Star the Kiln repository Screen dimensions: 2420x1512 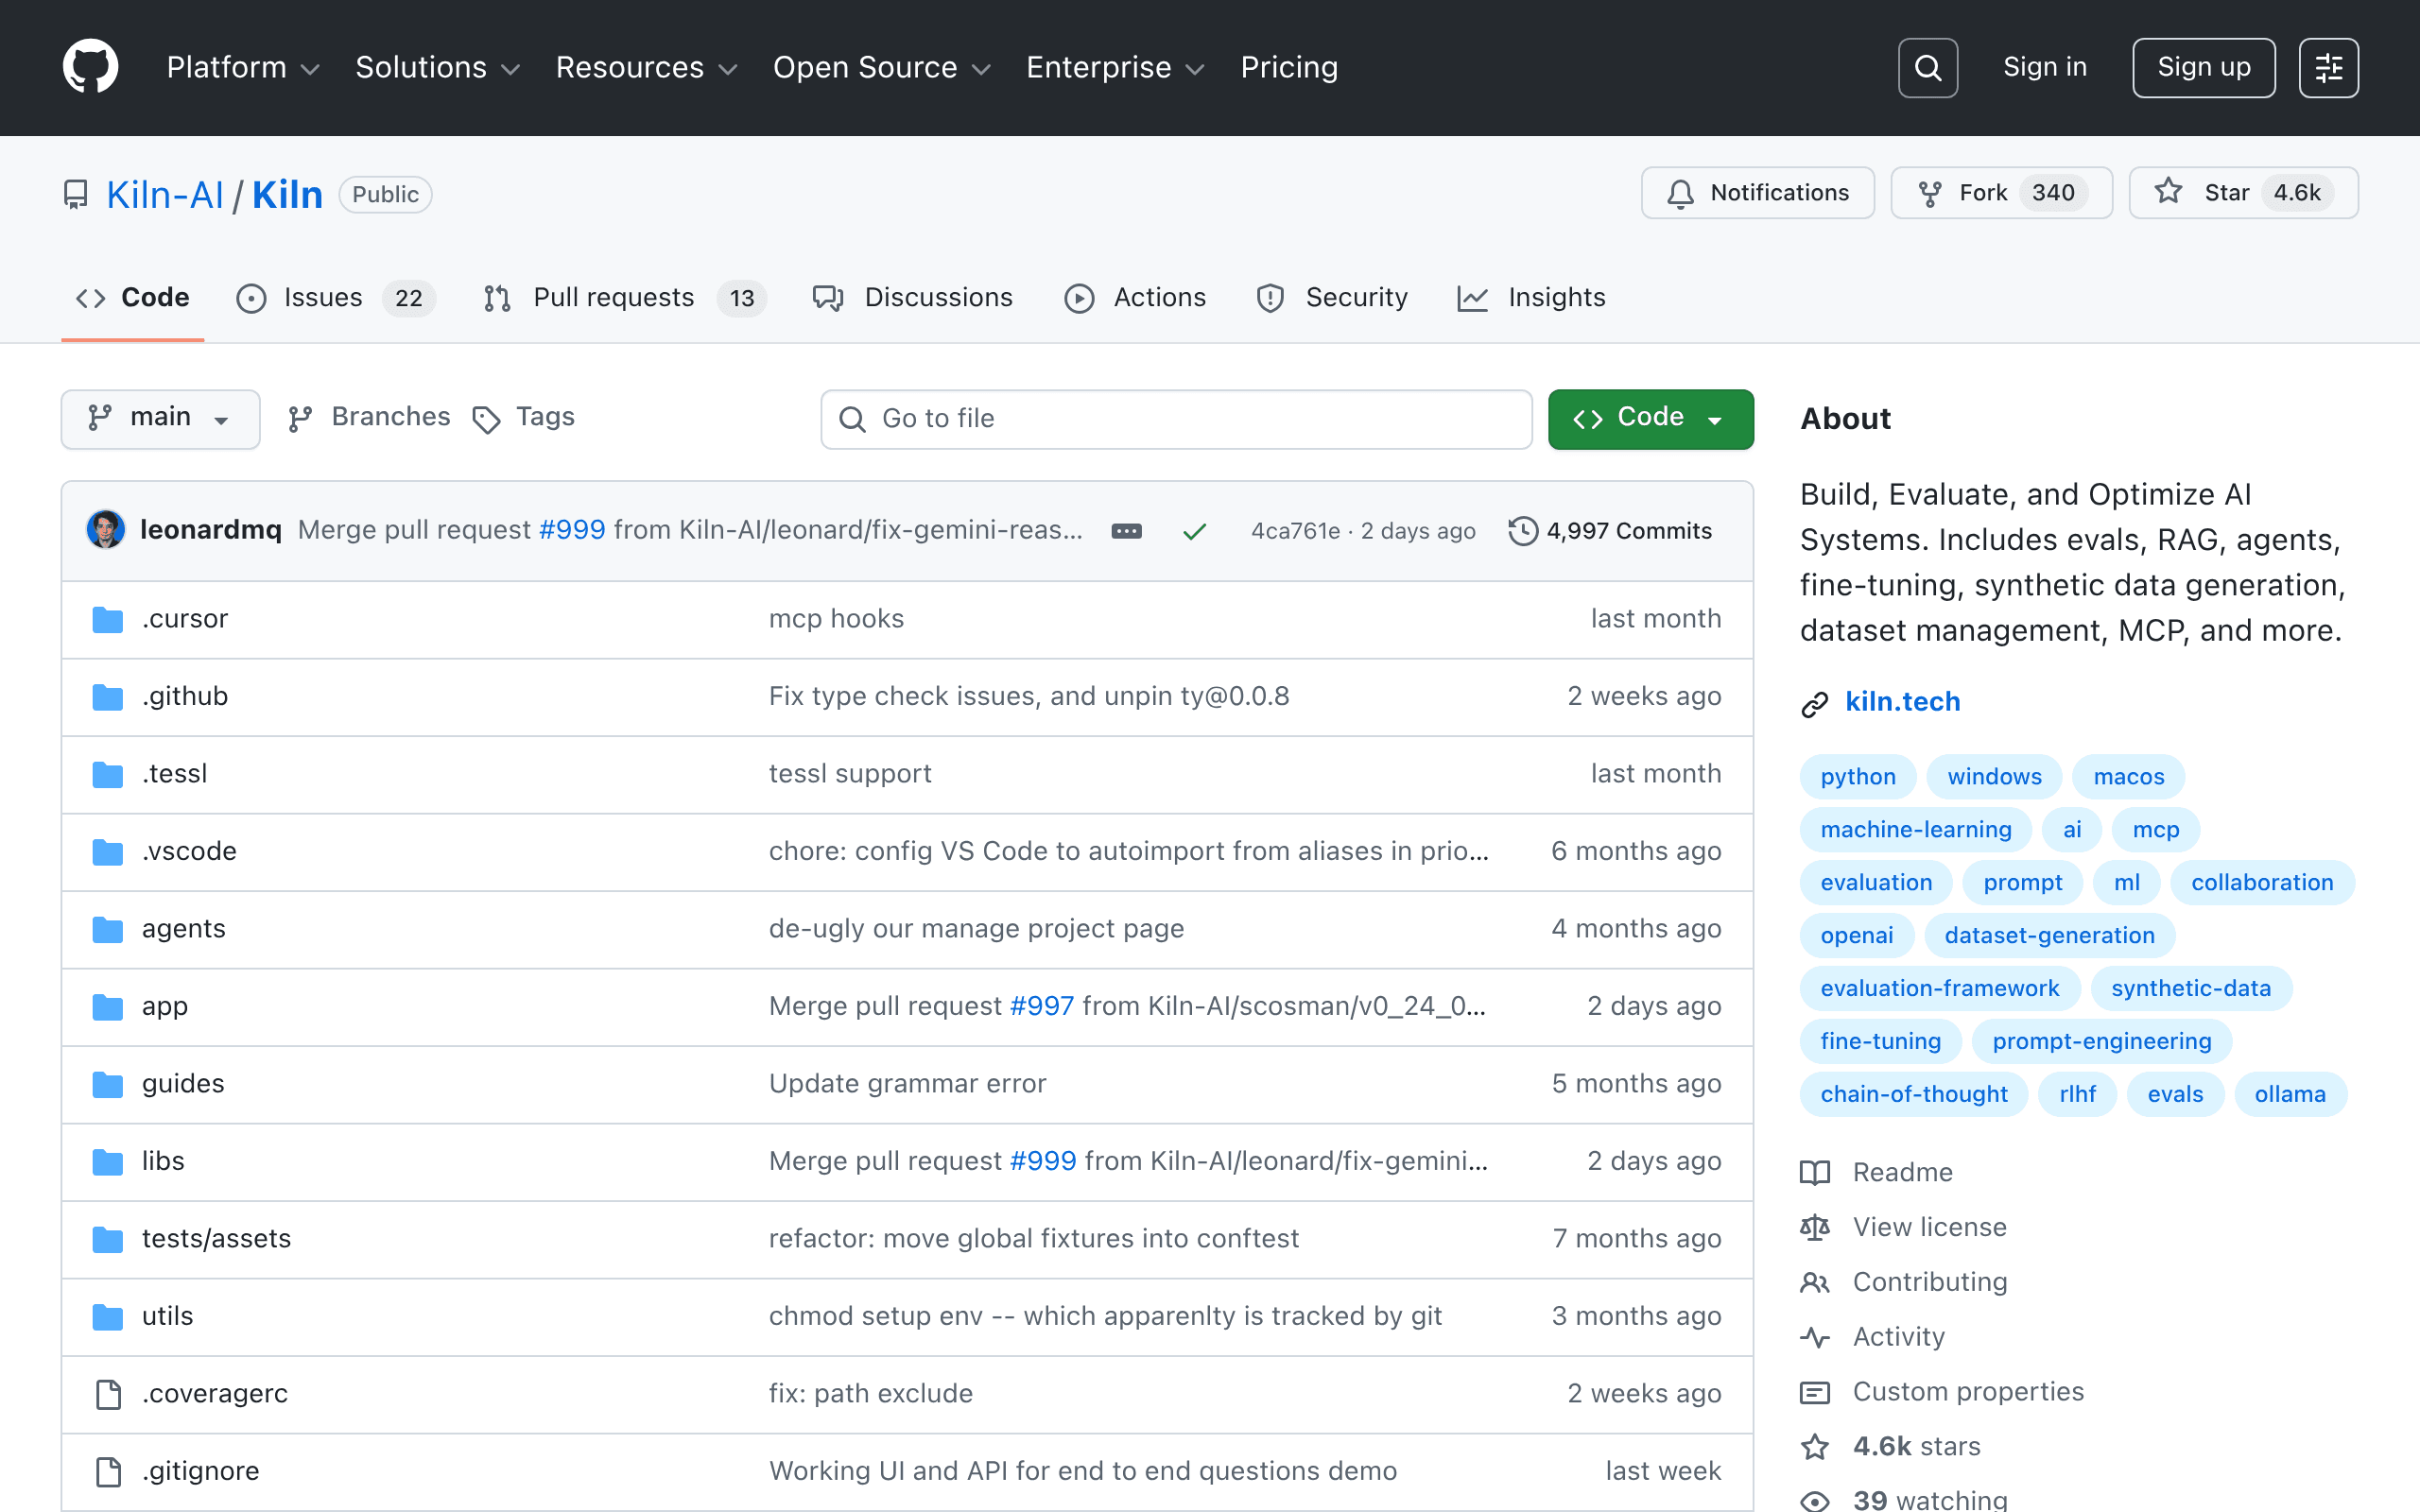(2243, 193)
